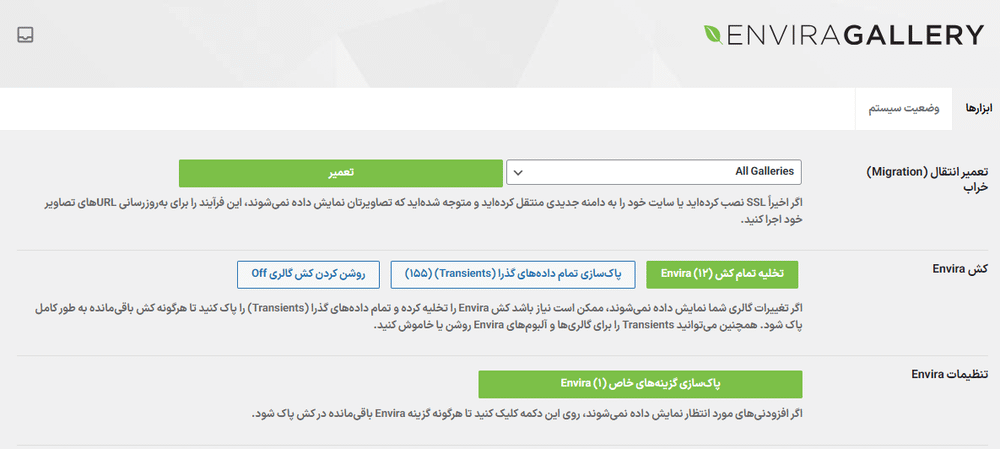Image resolution: width=1000 pixels, height=449 pixels.
Task: Switch to the ابزارها tab
Action: (x=976, y=108)
